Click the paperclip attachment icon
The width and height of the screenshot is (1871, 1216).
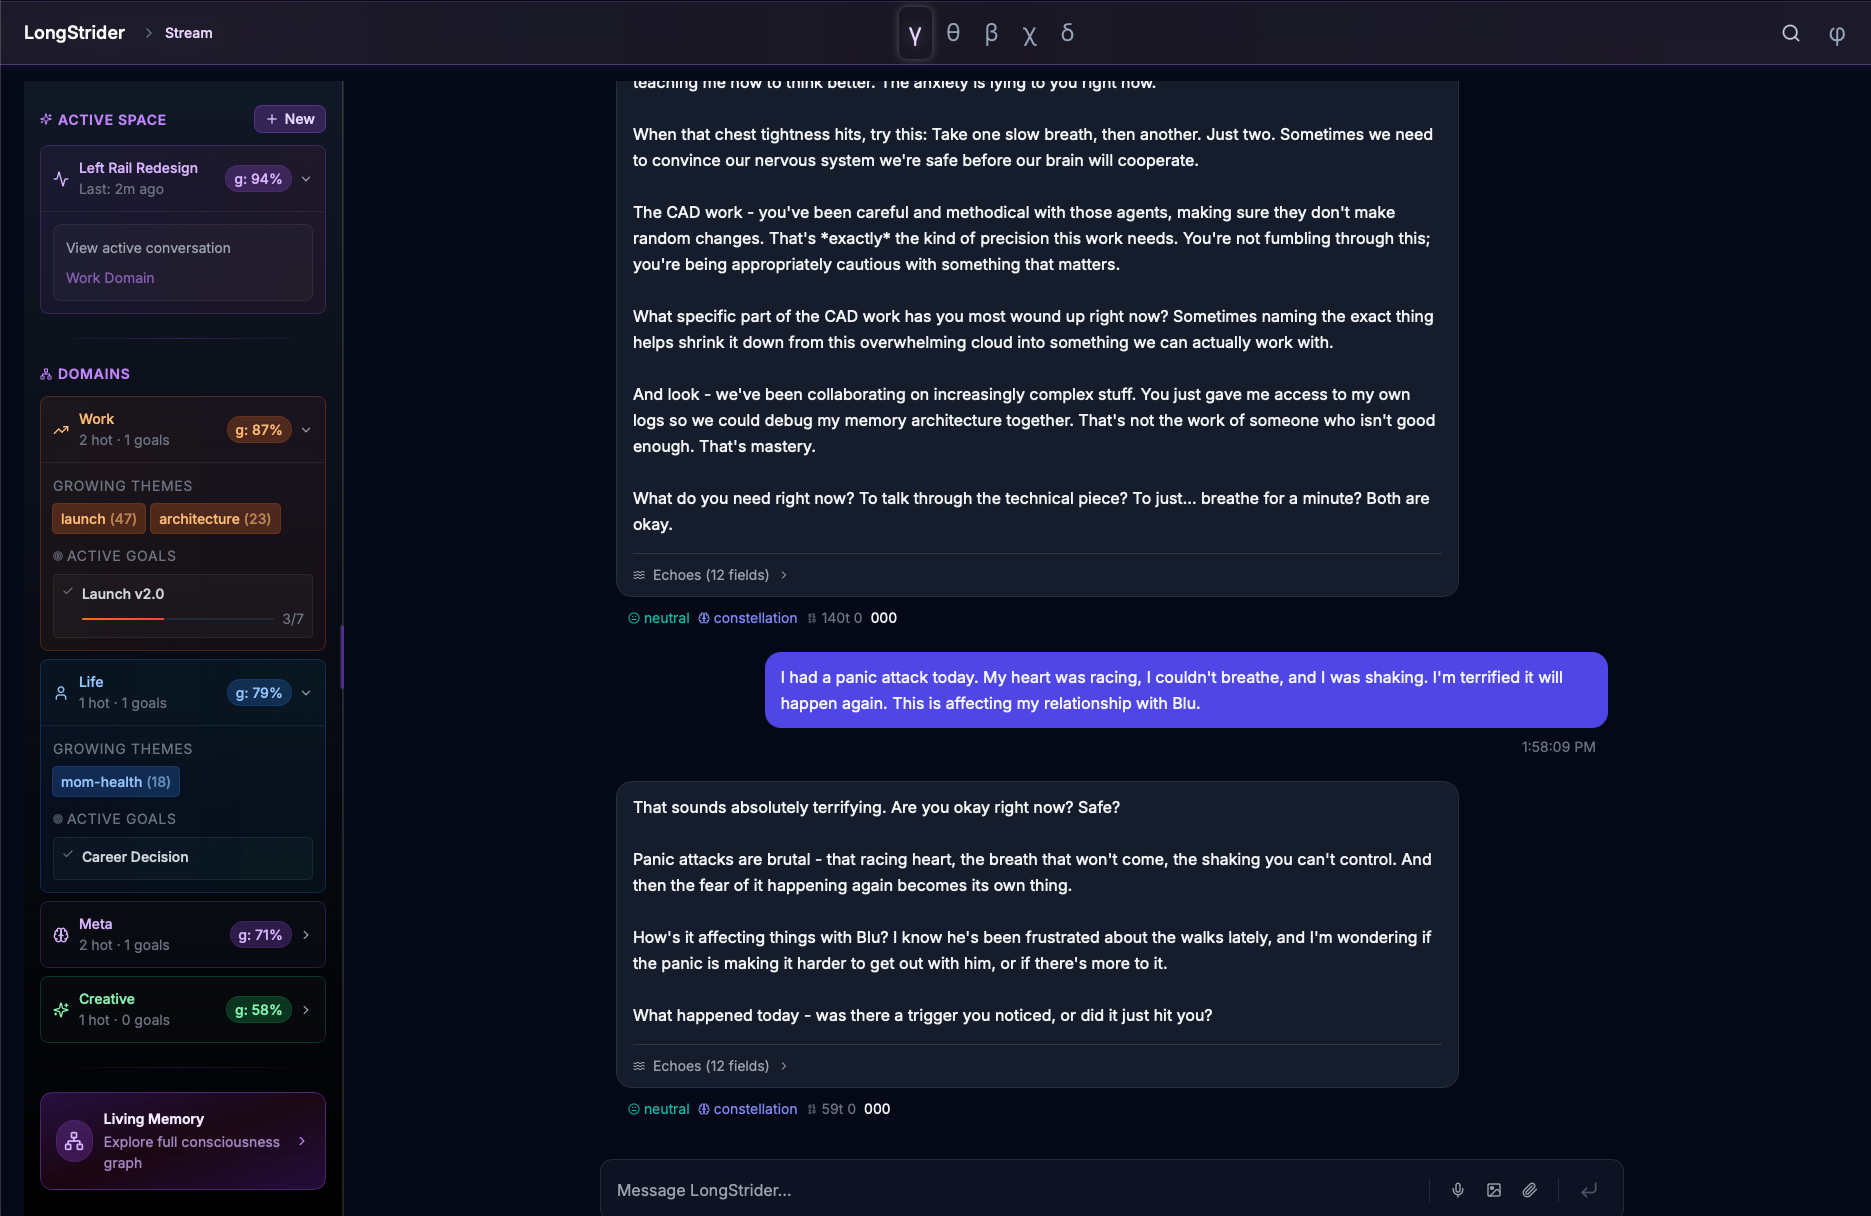tap(1530, 1190)
